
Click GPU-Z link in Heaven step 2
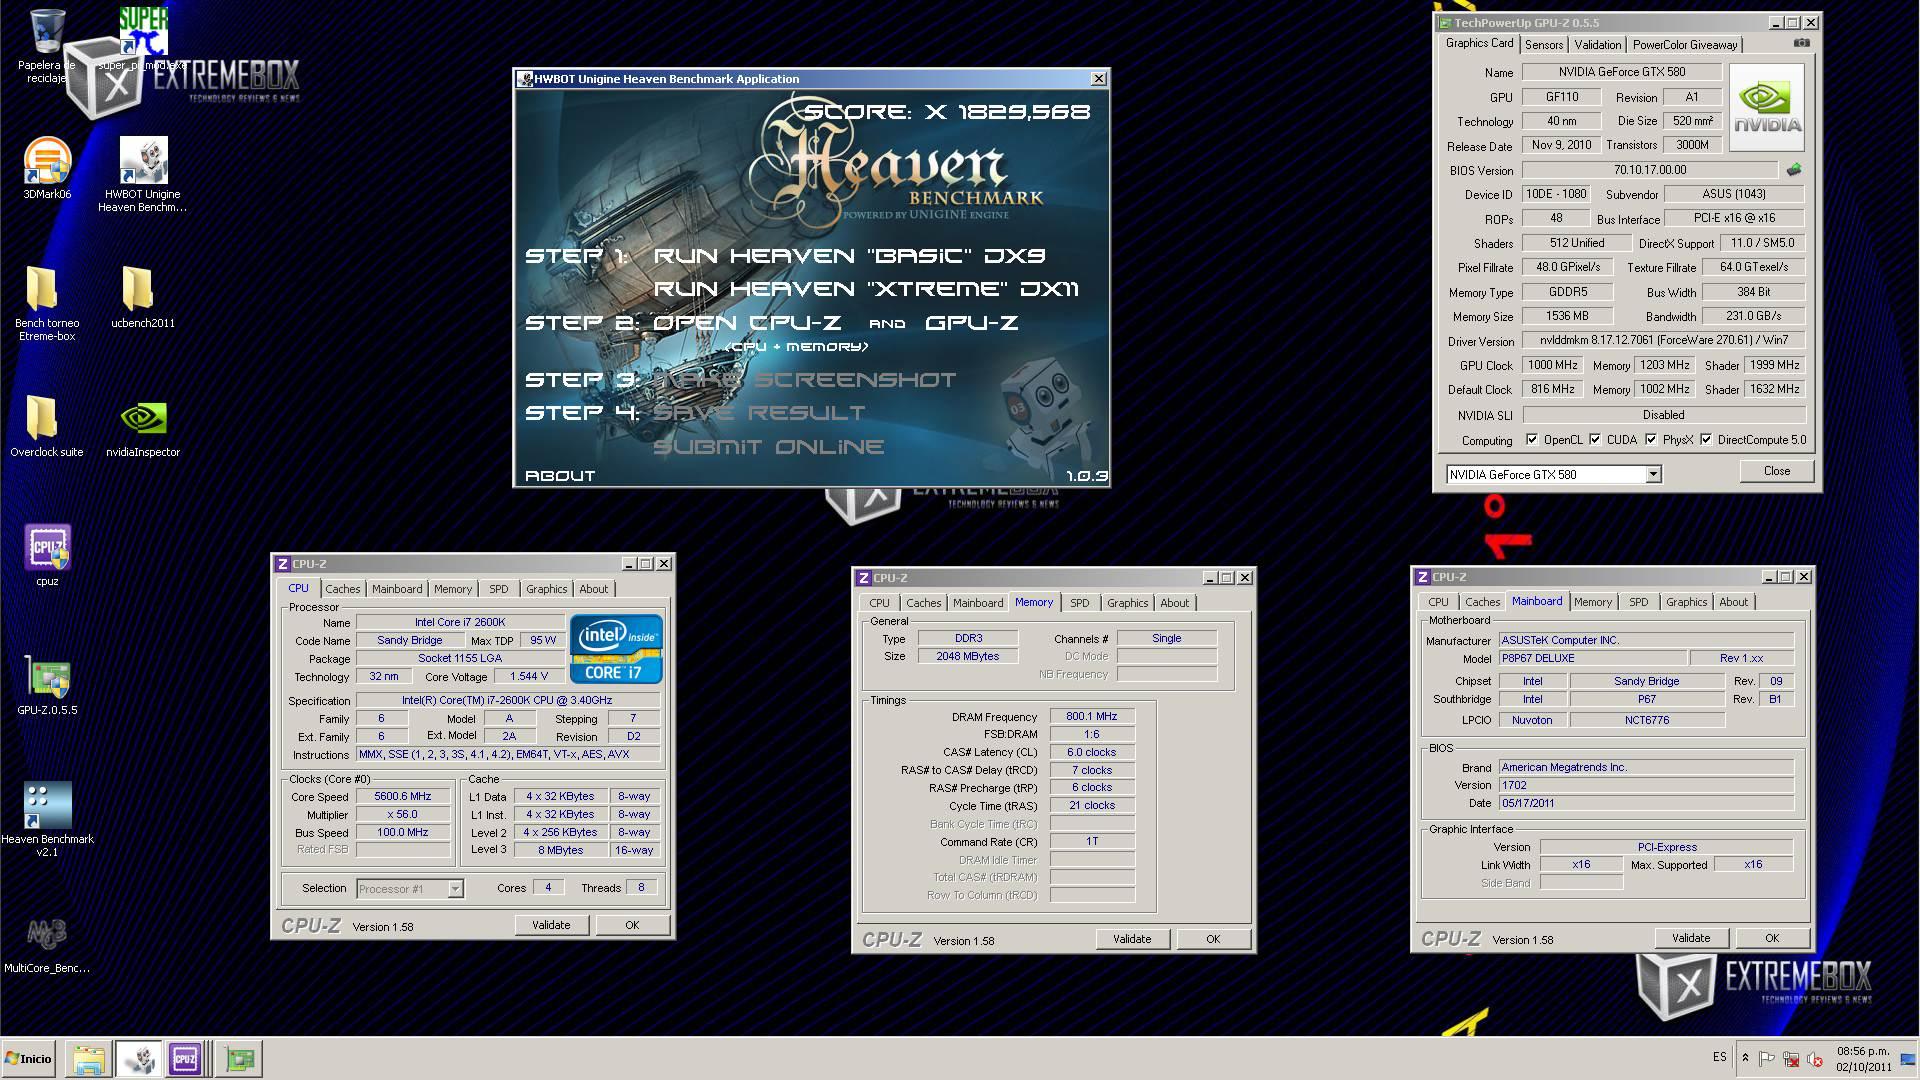pos(971,323)
